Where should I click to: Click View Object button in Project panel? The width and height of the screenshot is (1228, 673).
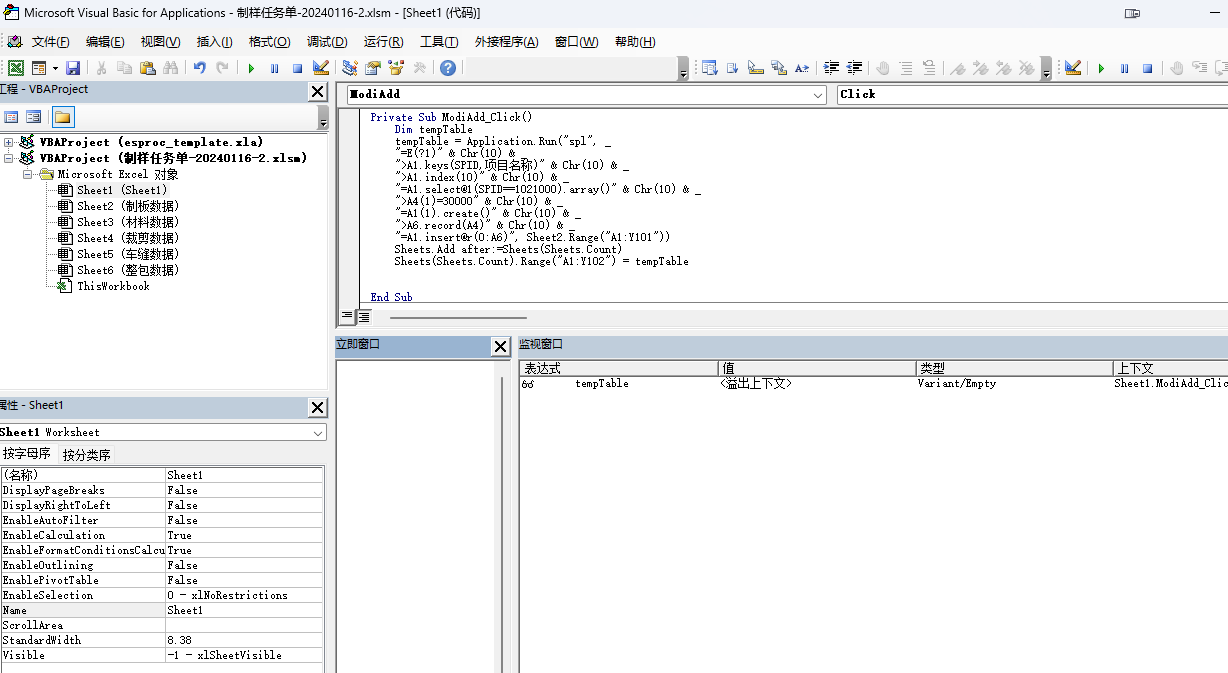tap(35, 117)
